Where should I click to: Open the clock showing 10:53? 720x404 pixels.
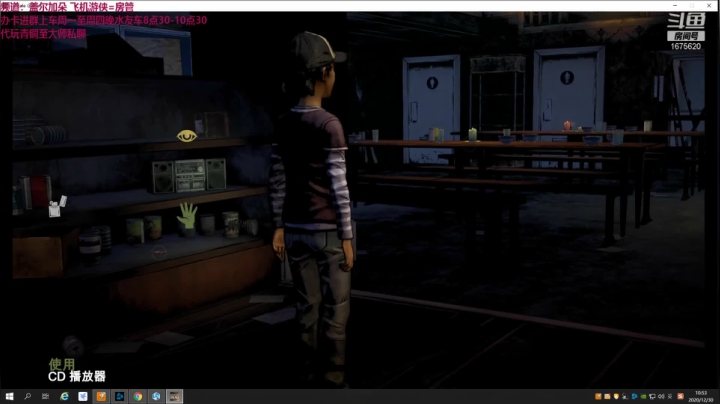coord(701,396)
